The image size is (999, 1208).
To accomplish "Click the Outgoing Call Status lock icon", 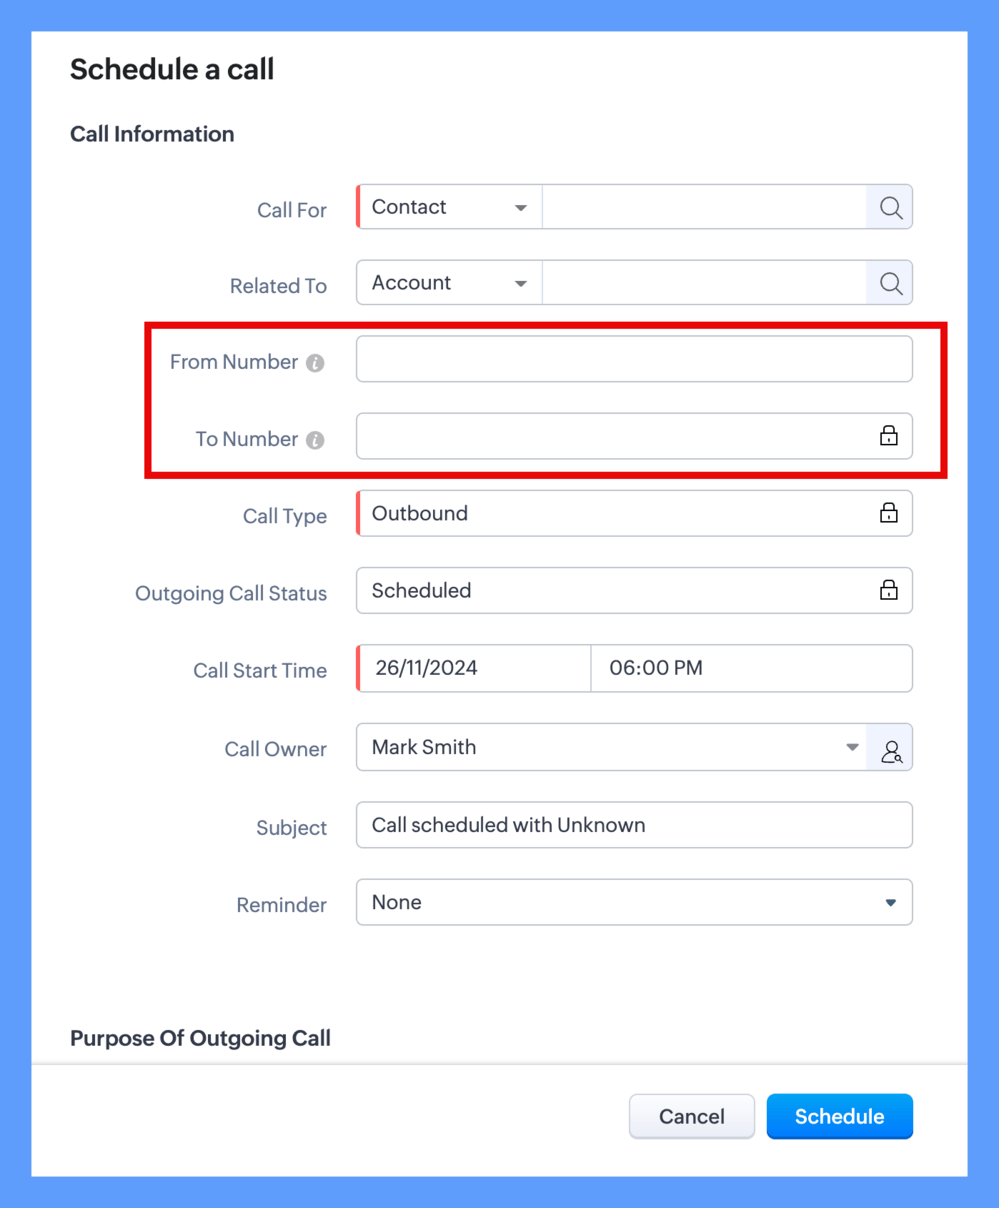I will (888, 591).
